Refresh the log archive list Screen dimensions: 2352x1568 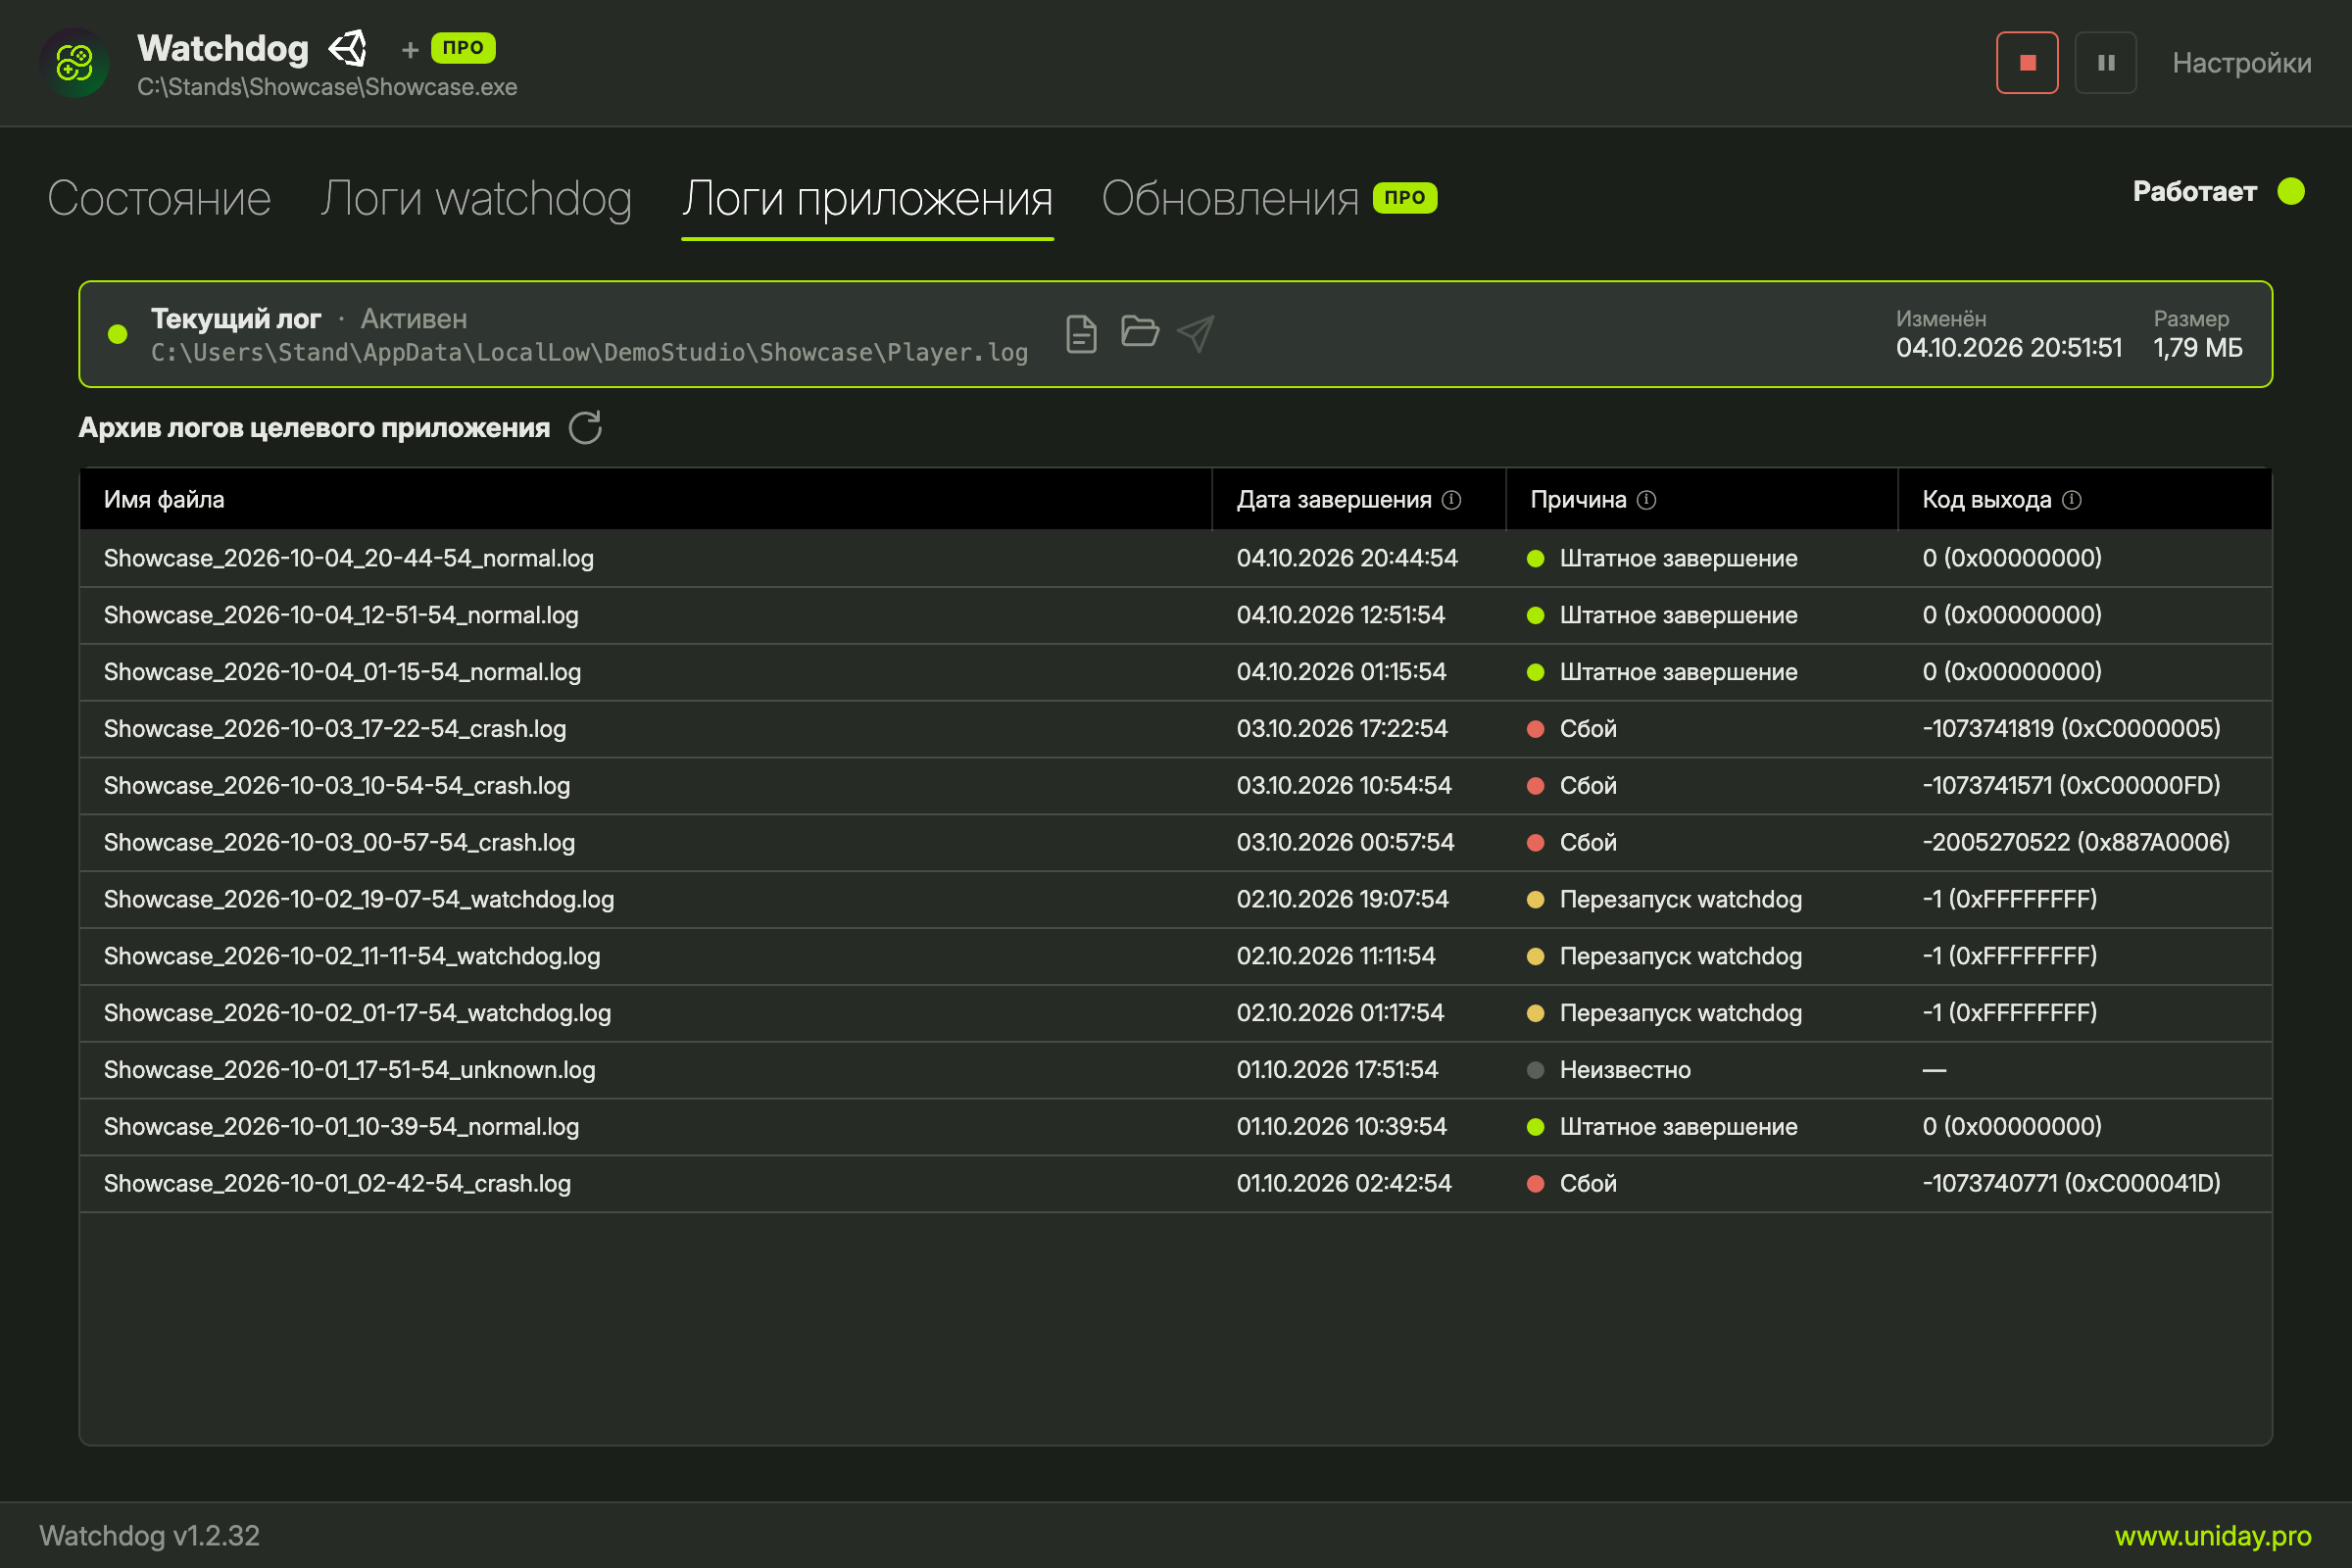(585, 428)
